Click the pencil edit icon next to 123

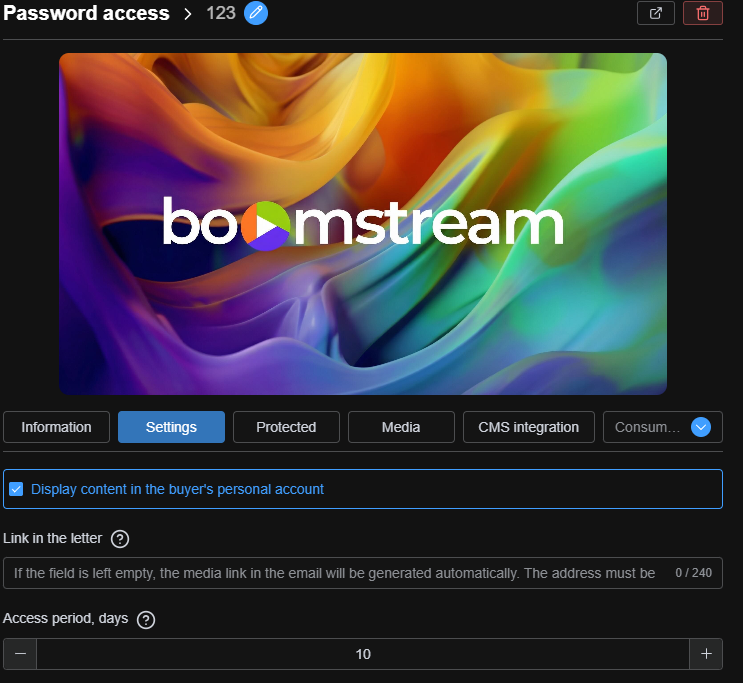256,13
